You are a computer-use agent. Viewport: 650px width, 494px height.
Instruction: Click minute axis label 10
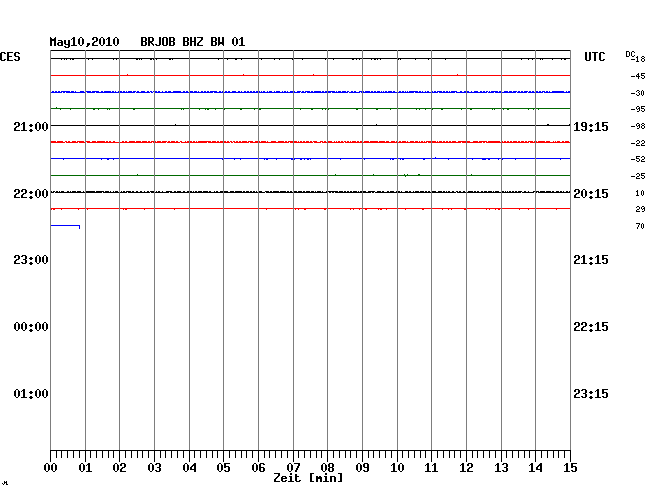click(397, 468)
